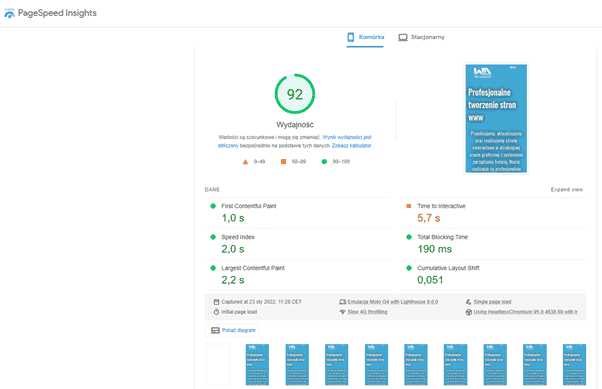Image resolution: width=602 pixels, height=389 pixels.
Task: Click the mobile phone icon on Komórka tab
Action: pyautogui.click(x=351, y=37)
